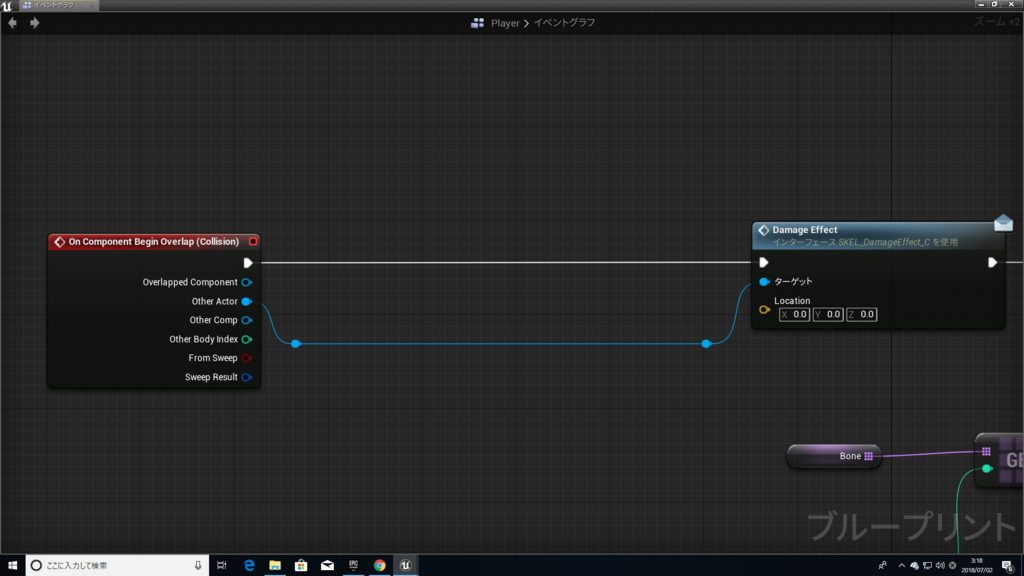Click the Location Z value field

point(861,314)
